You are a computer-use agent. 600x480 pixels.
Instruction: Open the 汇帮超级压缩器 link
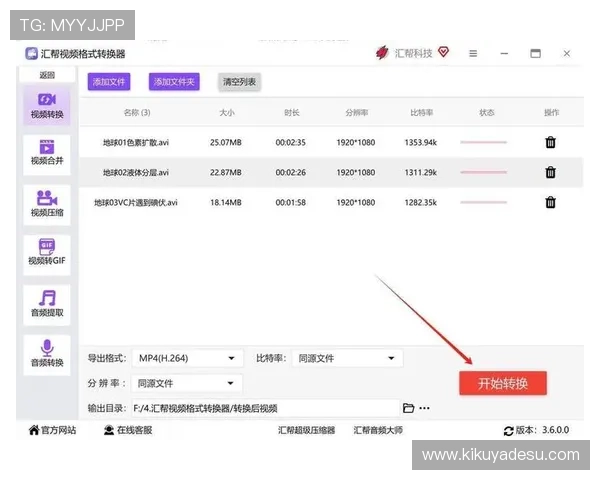(x=307, y=430)
